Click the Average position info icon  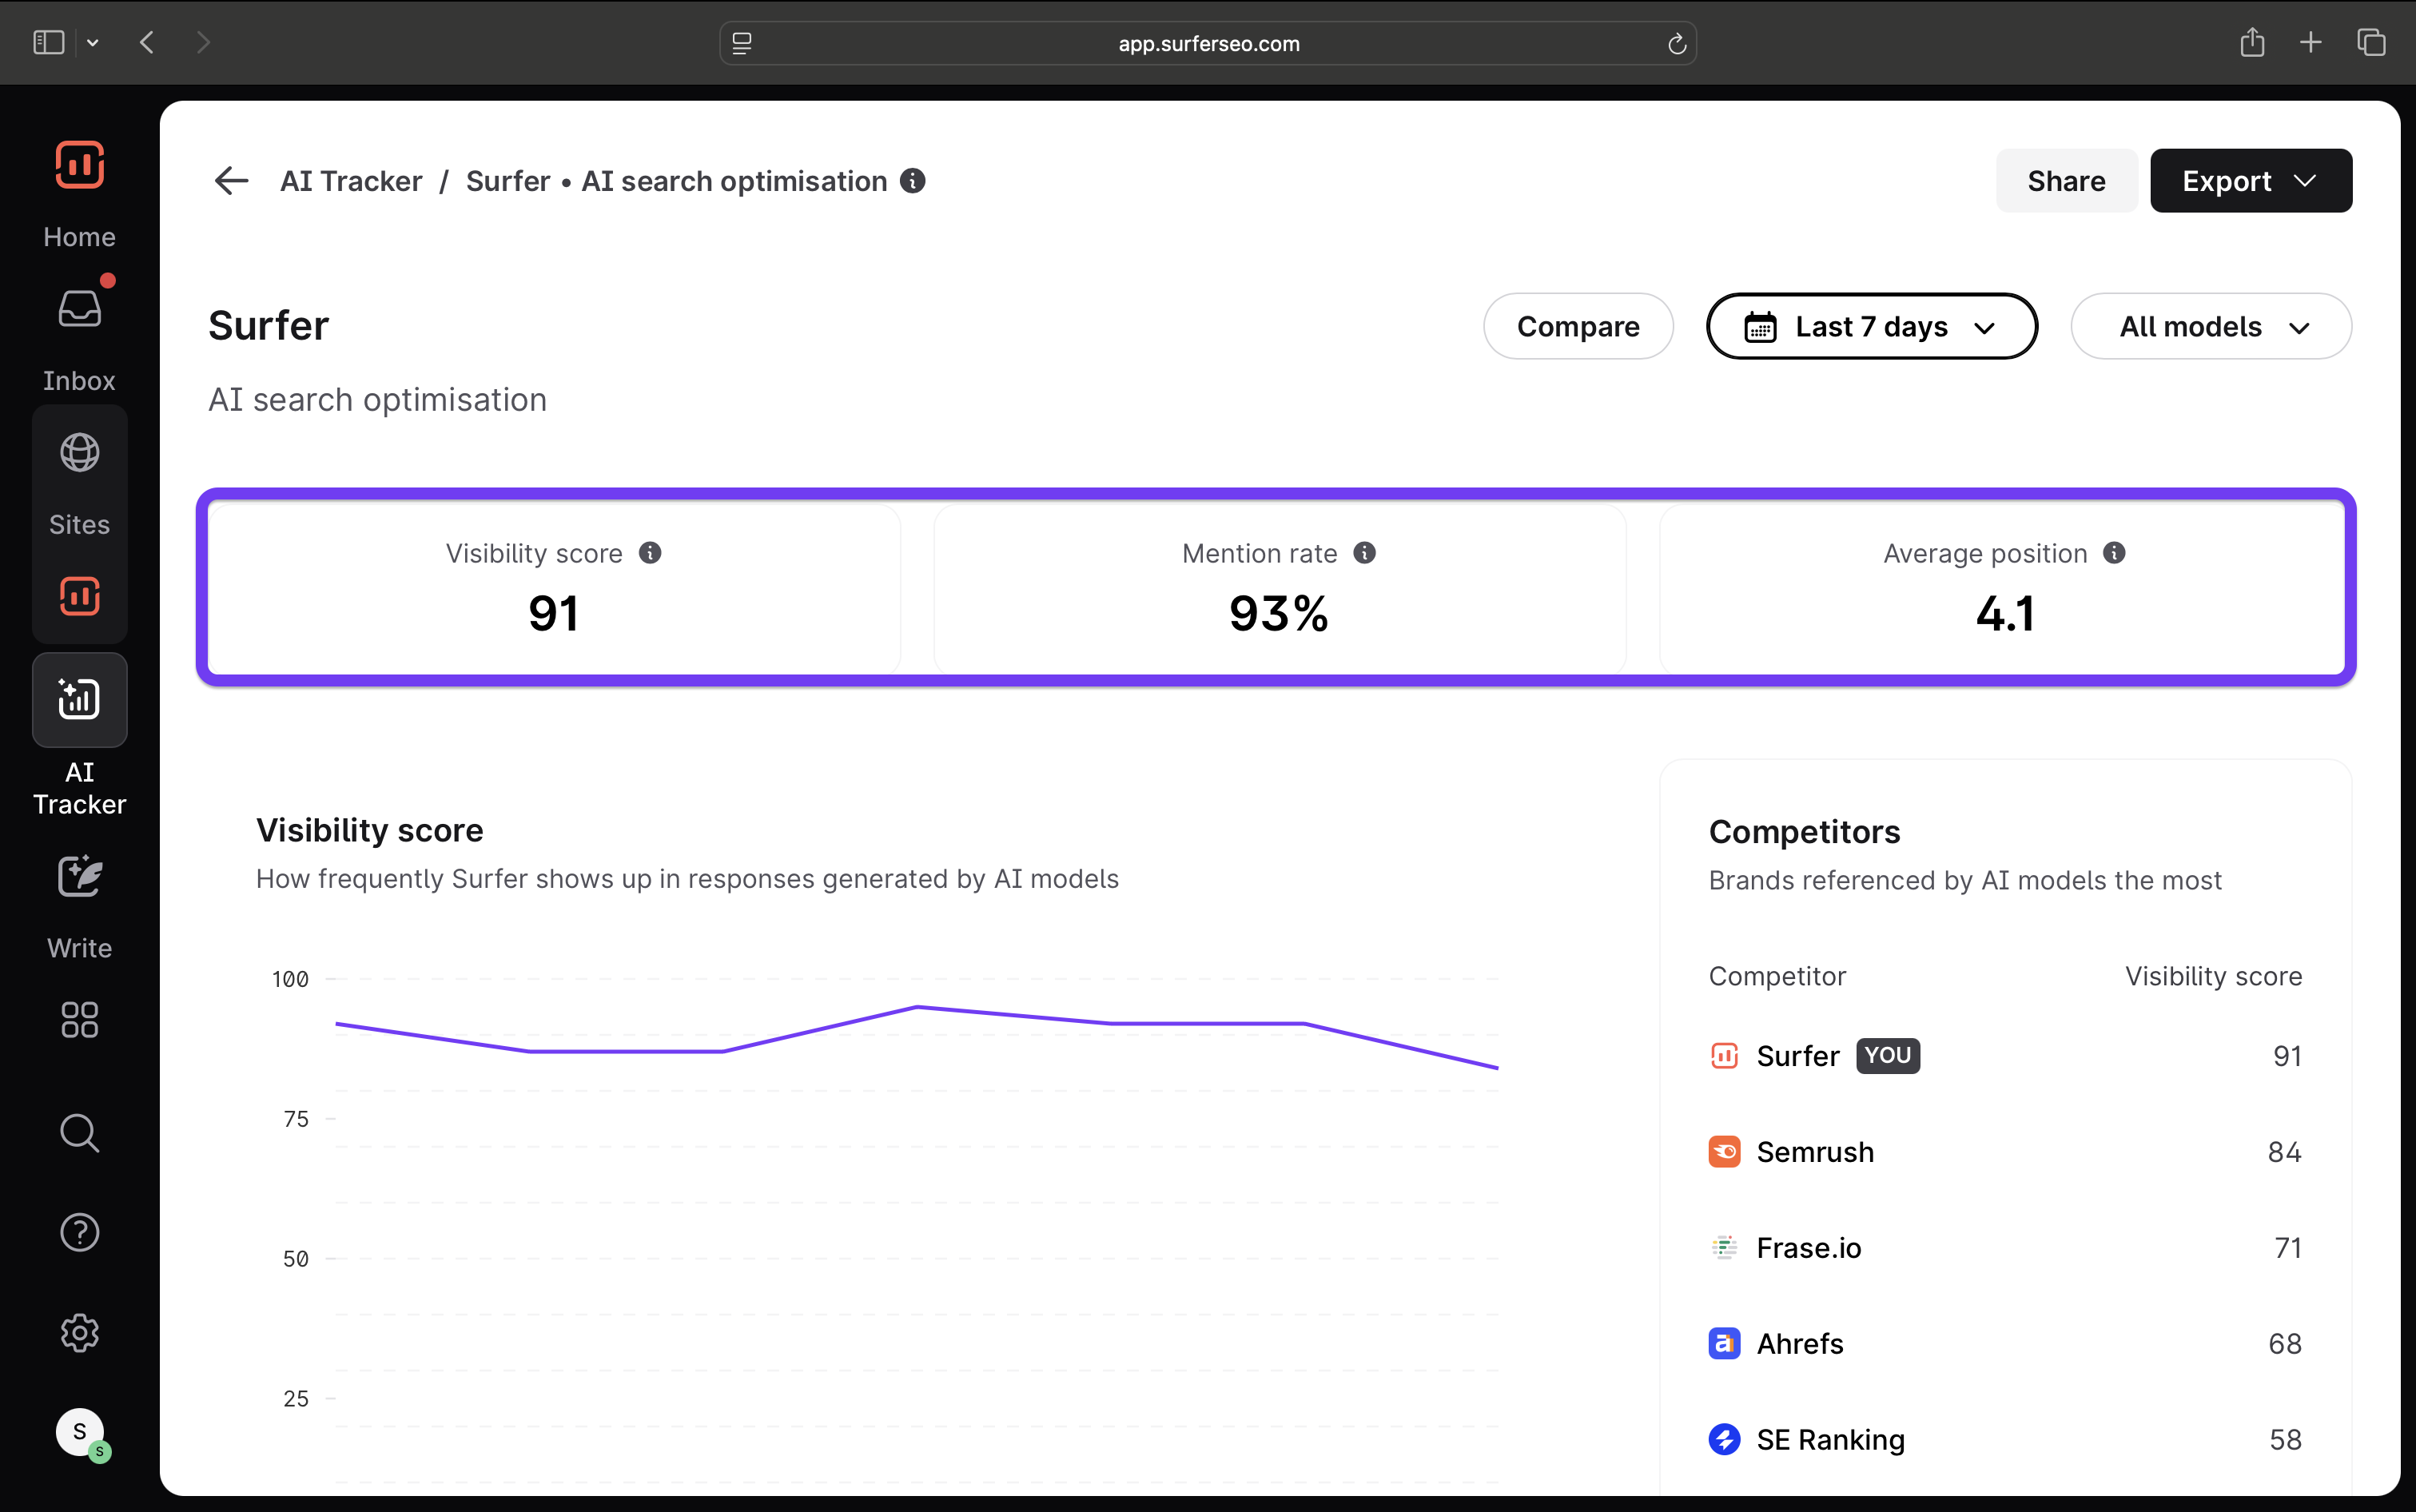click(x=2114, y=553)
